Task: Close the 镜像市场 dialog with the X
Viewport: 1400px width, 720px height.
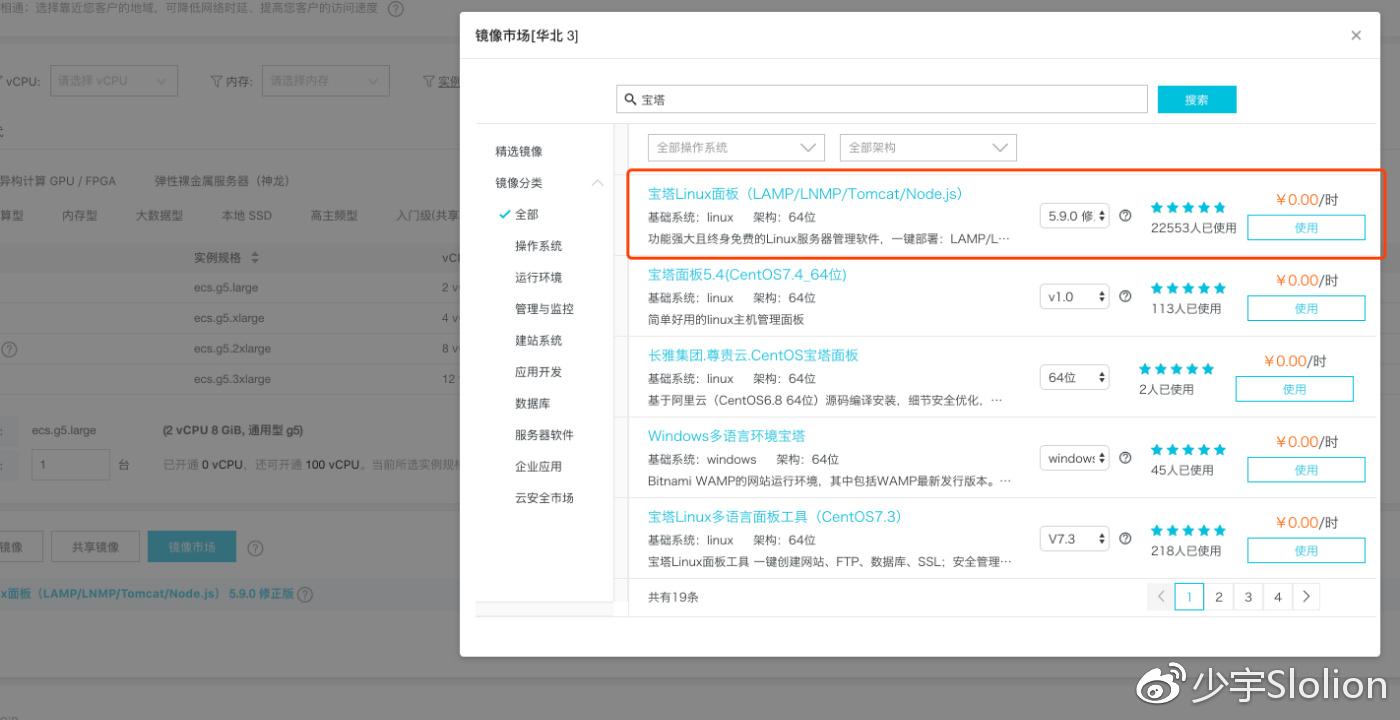Action: click(x=1356, y=35)
